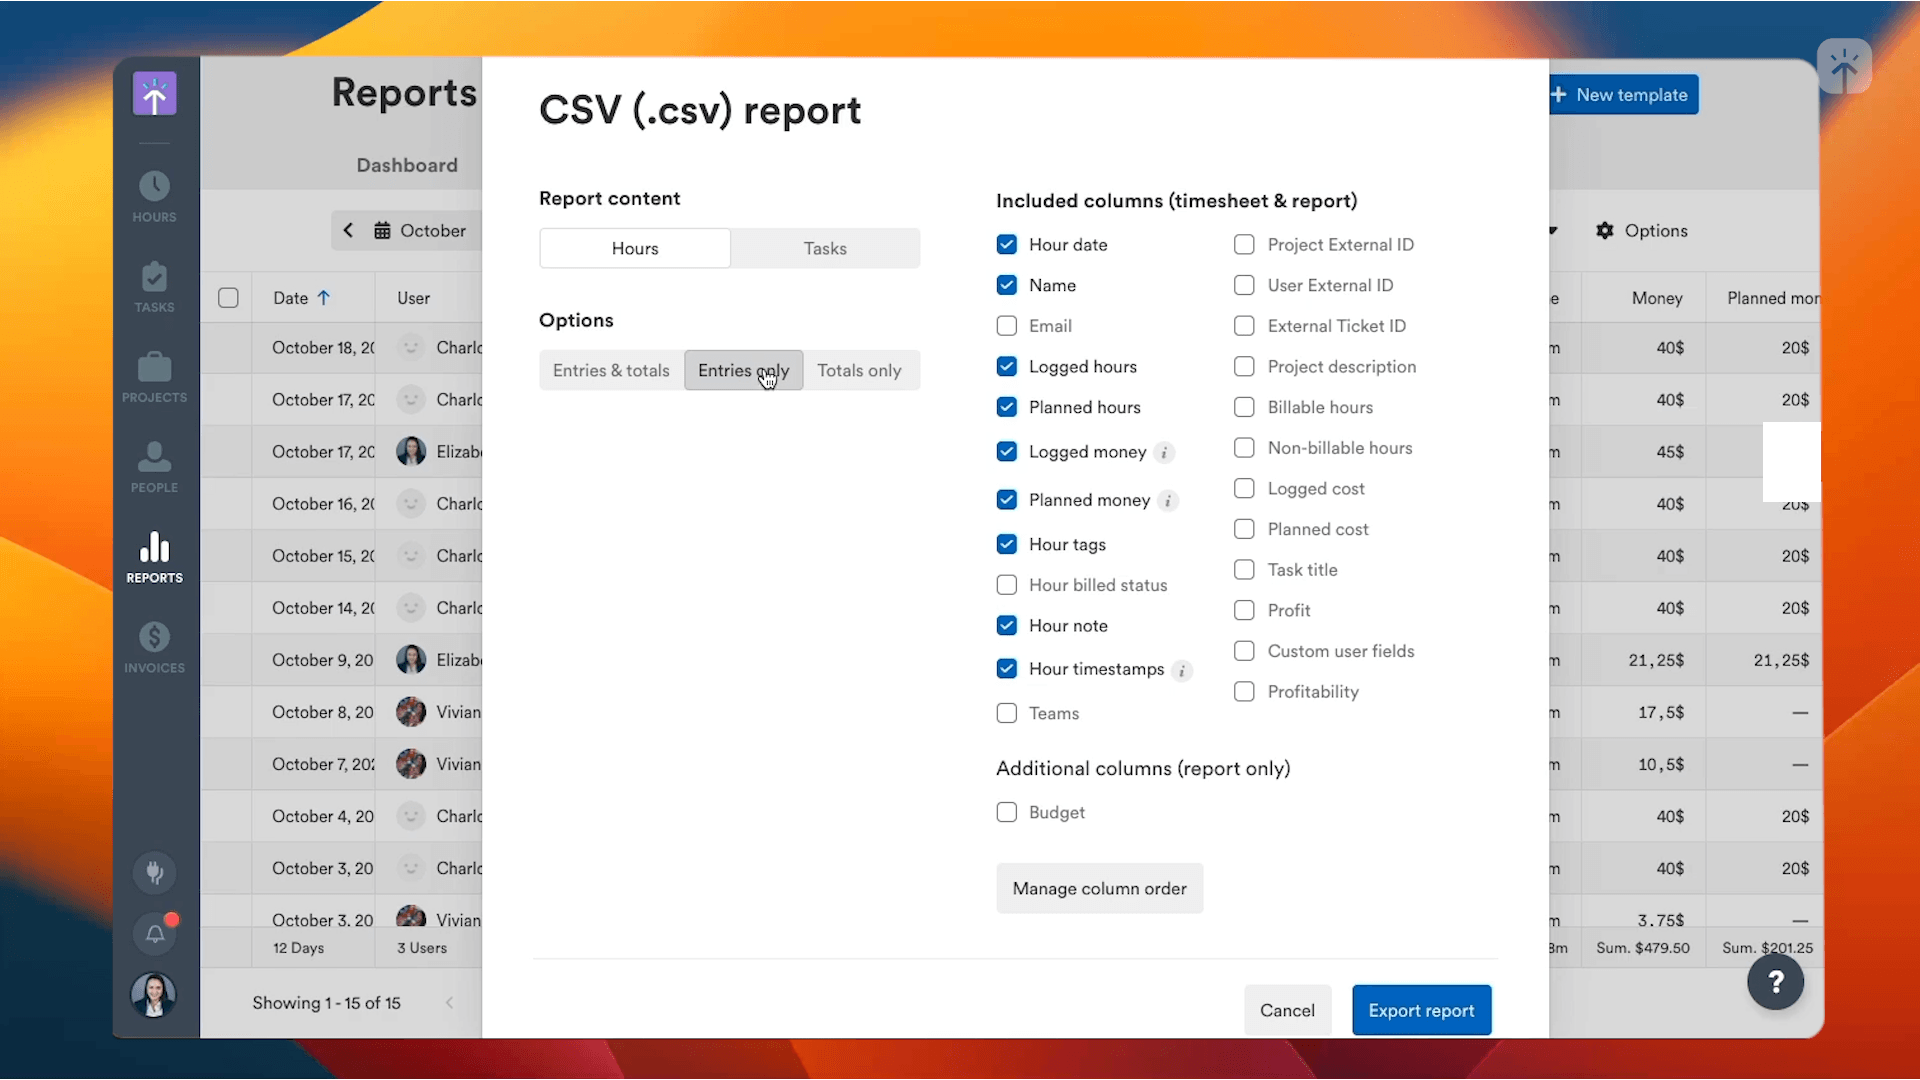Enable the Email column checkbox
Screen dimensions: 1920x1080
point(1007,326)
